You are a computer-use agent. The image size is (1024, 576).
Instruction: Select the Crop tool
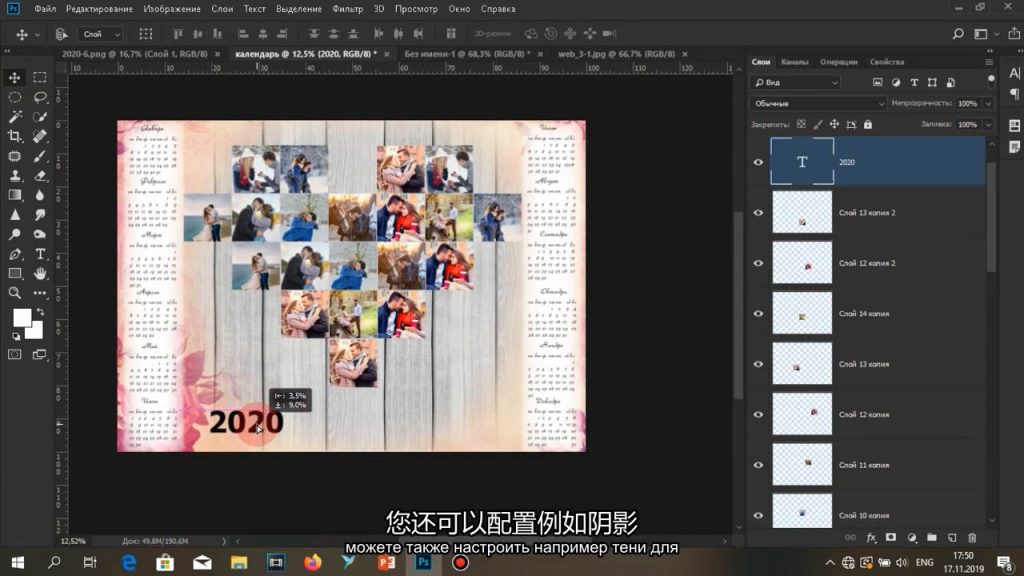tap(14, 136)
